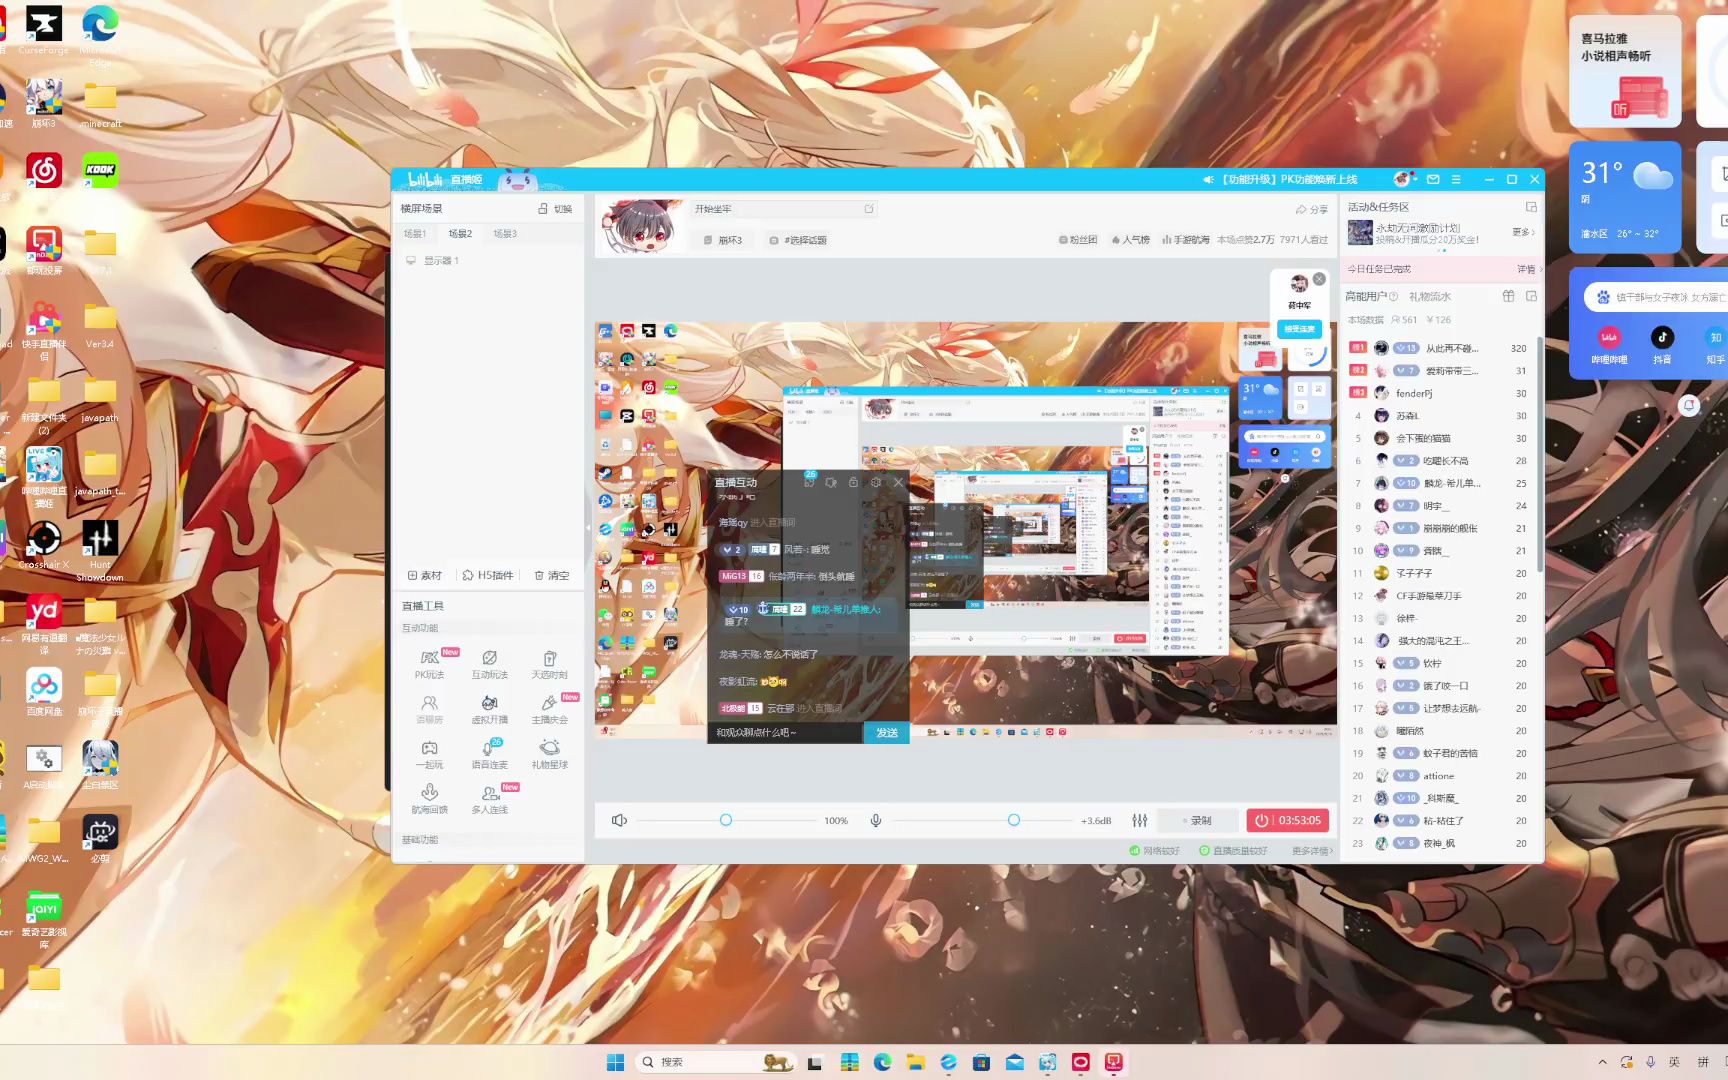This screenshot has width=1728, height=1080.
Task: Open the 多人连线 tool
Action: point(489,799)
